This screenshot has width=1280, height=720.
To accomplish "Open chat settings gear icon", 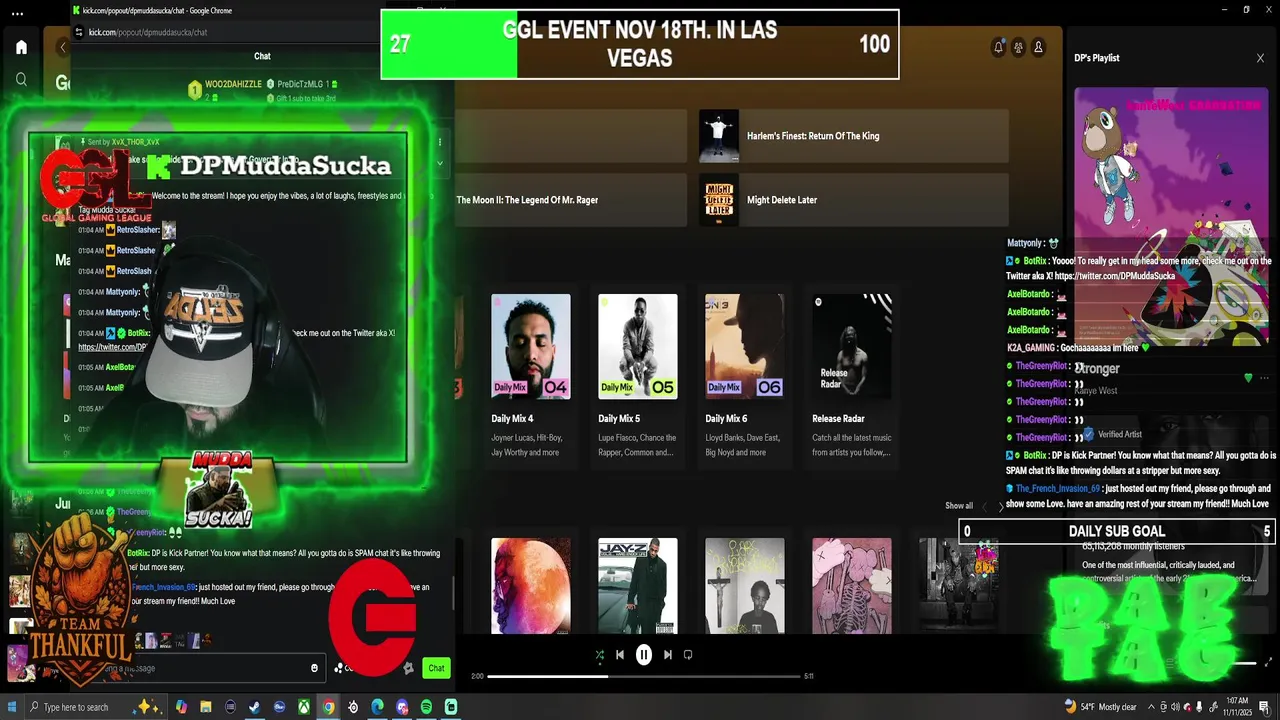I will click(x=408, y=668).
